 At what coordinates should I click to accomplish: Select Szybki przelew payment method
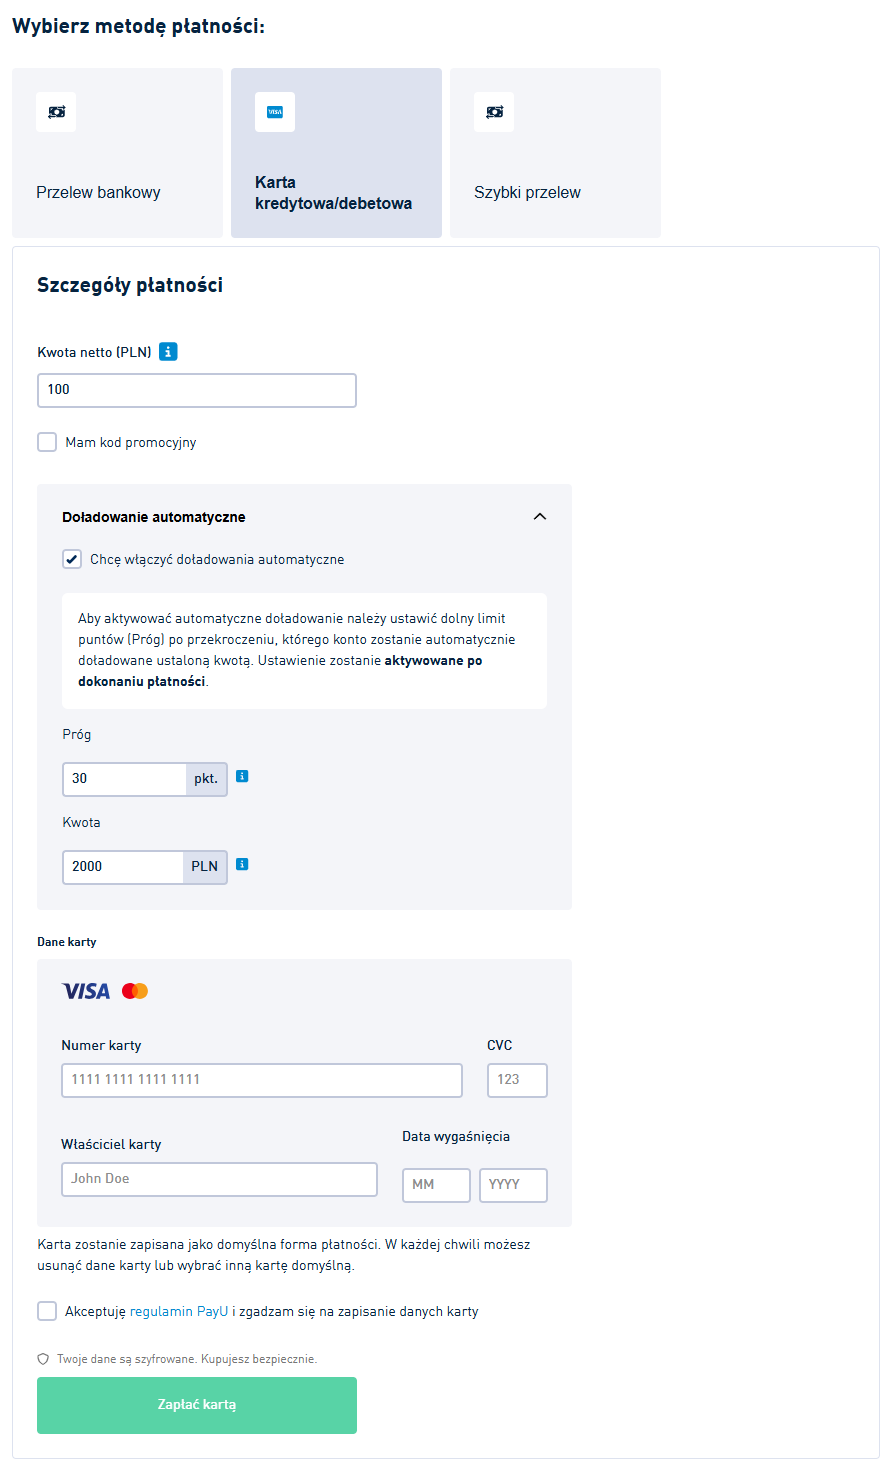click(x=555, y=153)
